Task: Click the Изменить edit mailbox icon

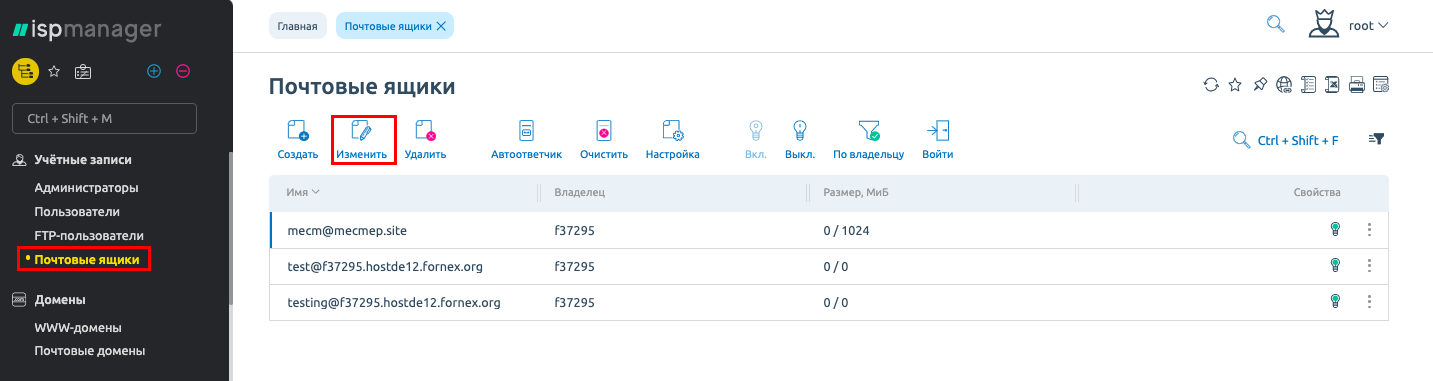Action: [x=361, y=130]
